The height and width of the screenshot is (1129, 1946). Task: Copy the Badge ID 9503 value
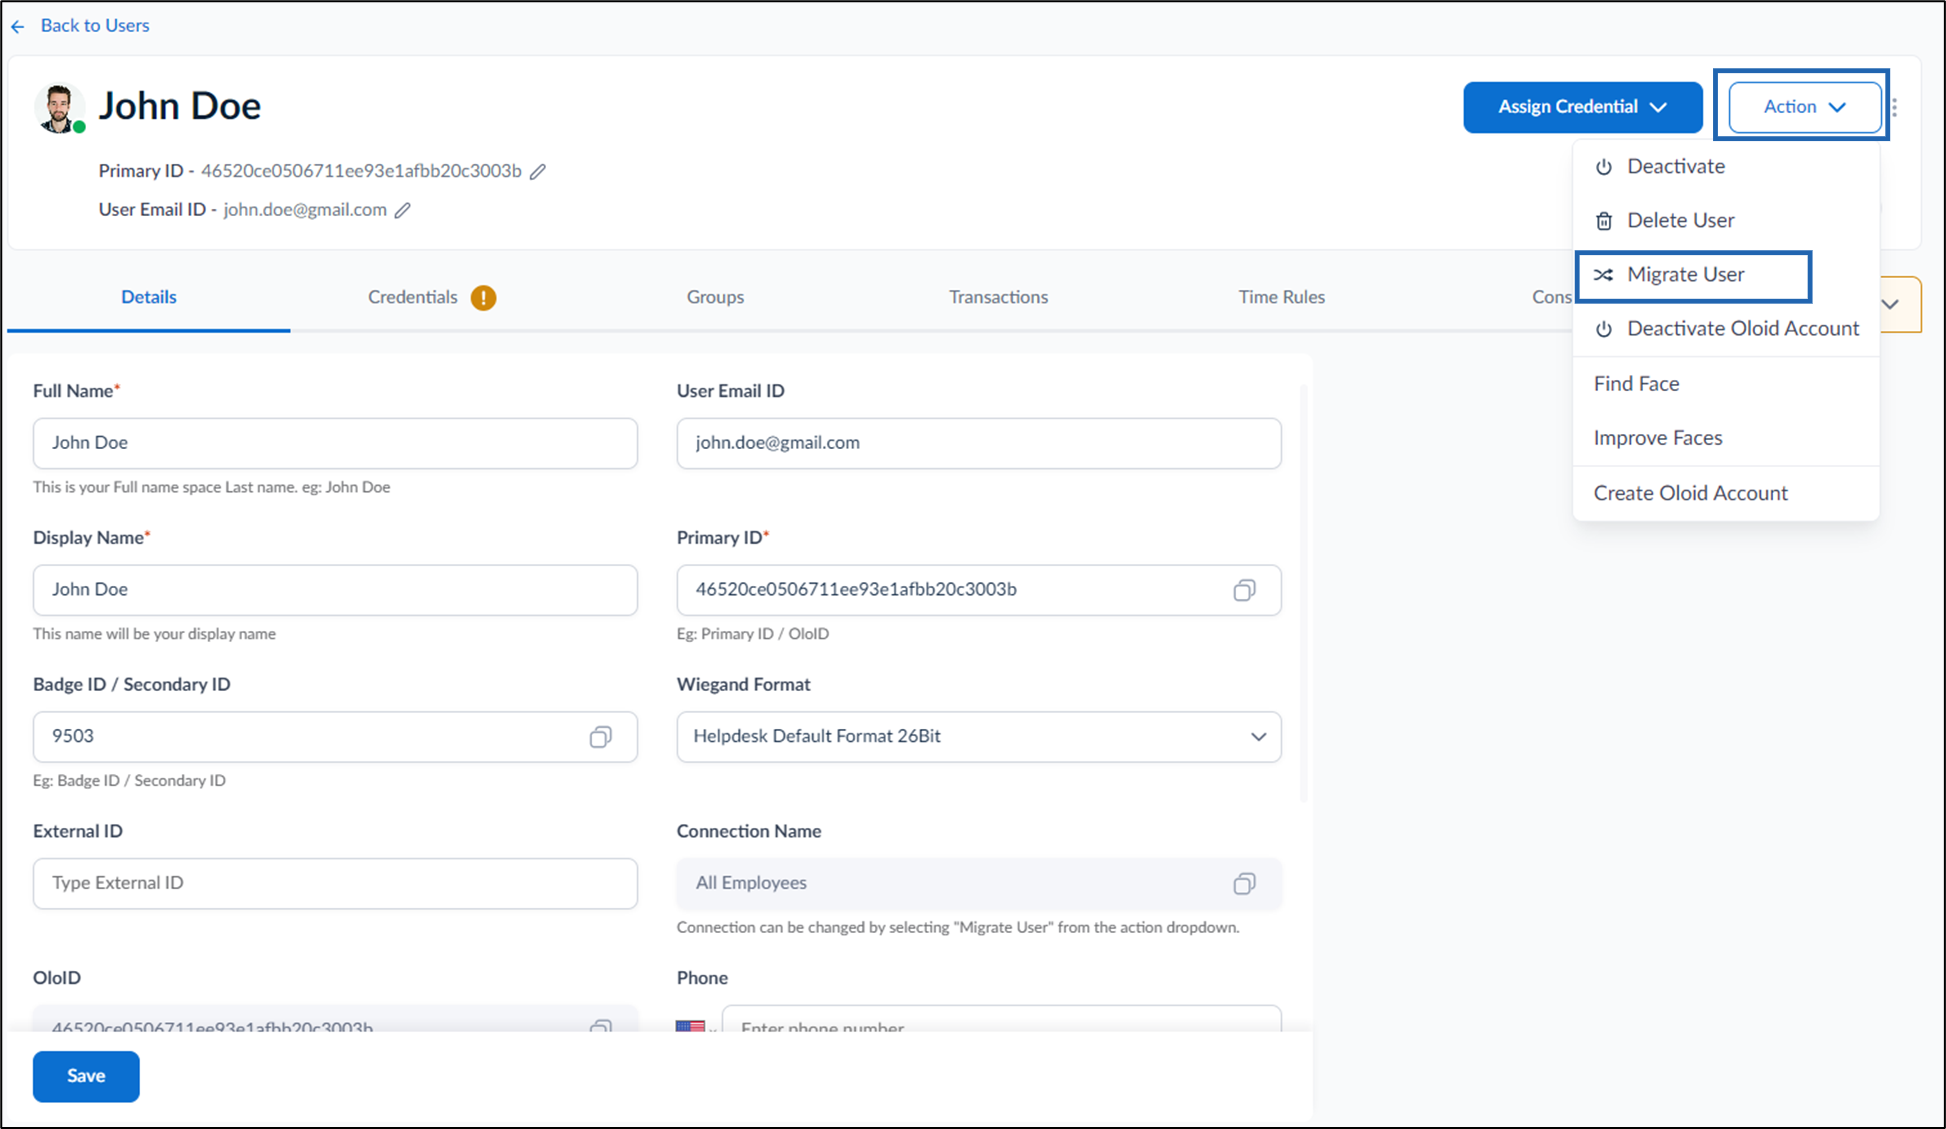(600, 737)
